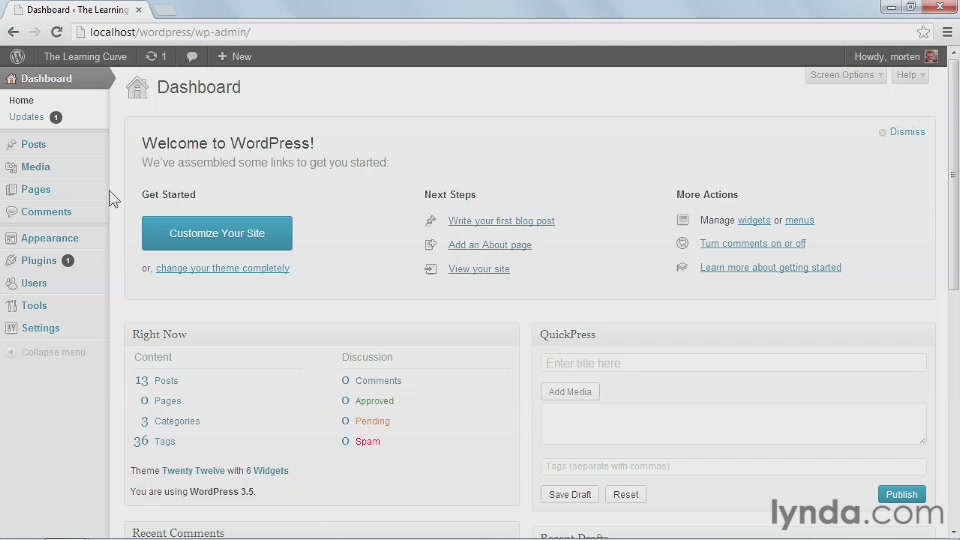Click the Publish button in QuickPress
The image size is (960, 540).
click(901, 495)
